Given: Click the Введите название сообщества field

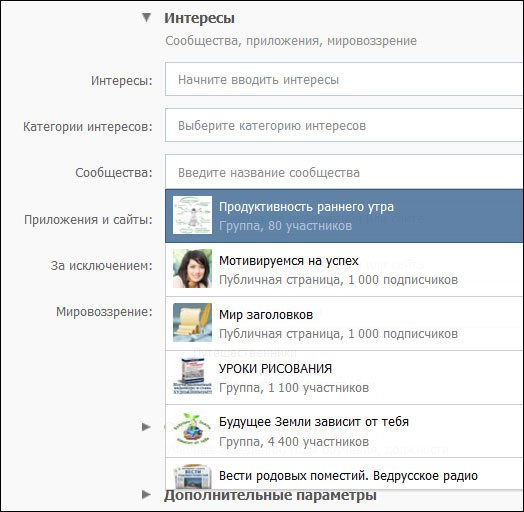Looking at the screenshot, I should click(344, 172).
